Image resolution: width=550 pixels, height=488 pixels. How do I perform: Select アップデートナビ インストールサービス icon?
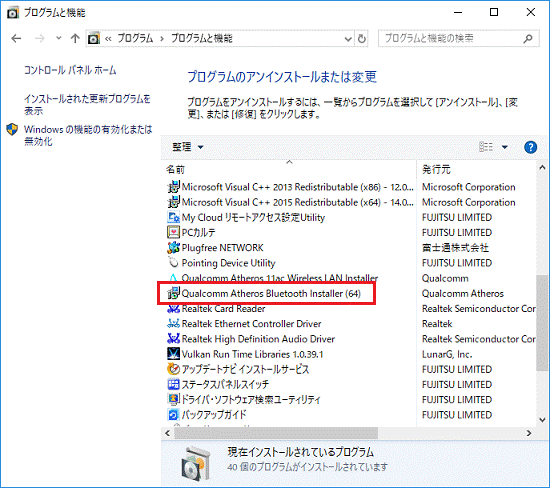pyautogui.click(x=173, y=369)
